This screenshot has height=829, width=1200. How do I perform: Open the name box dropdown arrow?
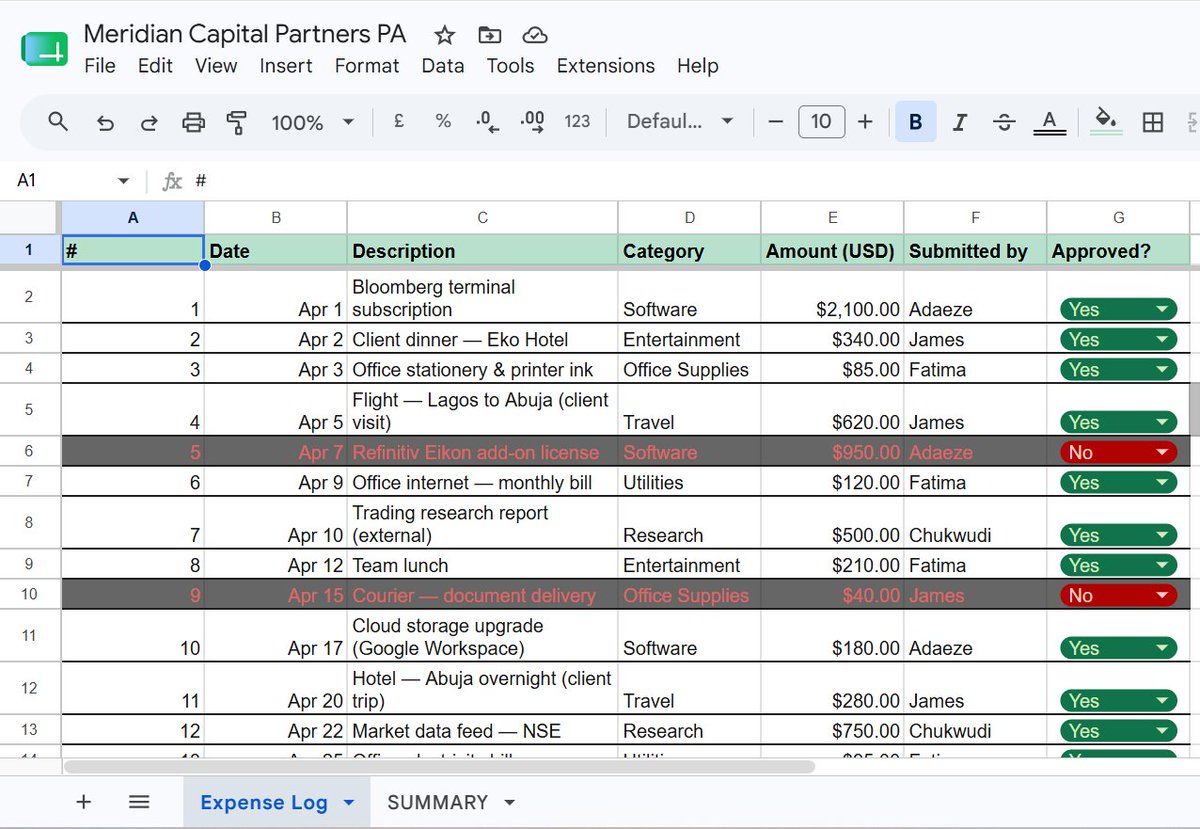pos(124,181)
